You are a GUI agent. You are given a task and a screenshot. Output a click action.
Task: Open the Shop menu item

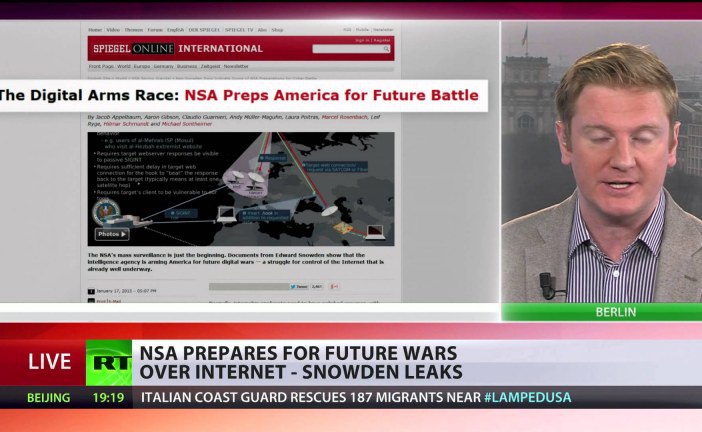click(277, 30)
